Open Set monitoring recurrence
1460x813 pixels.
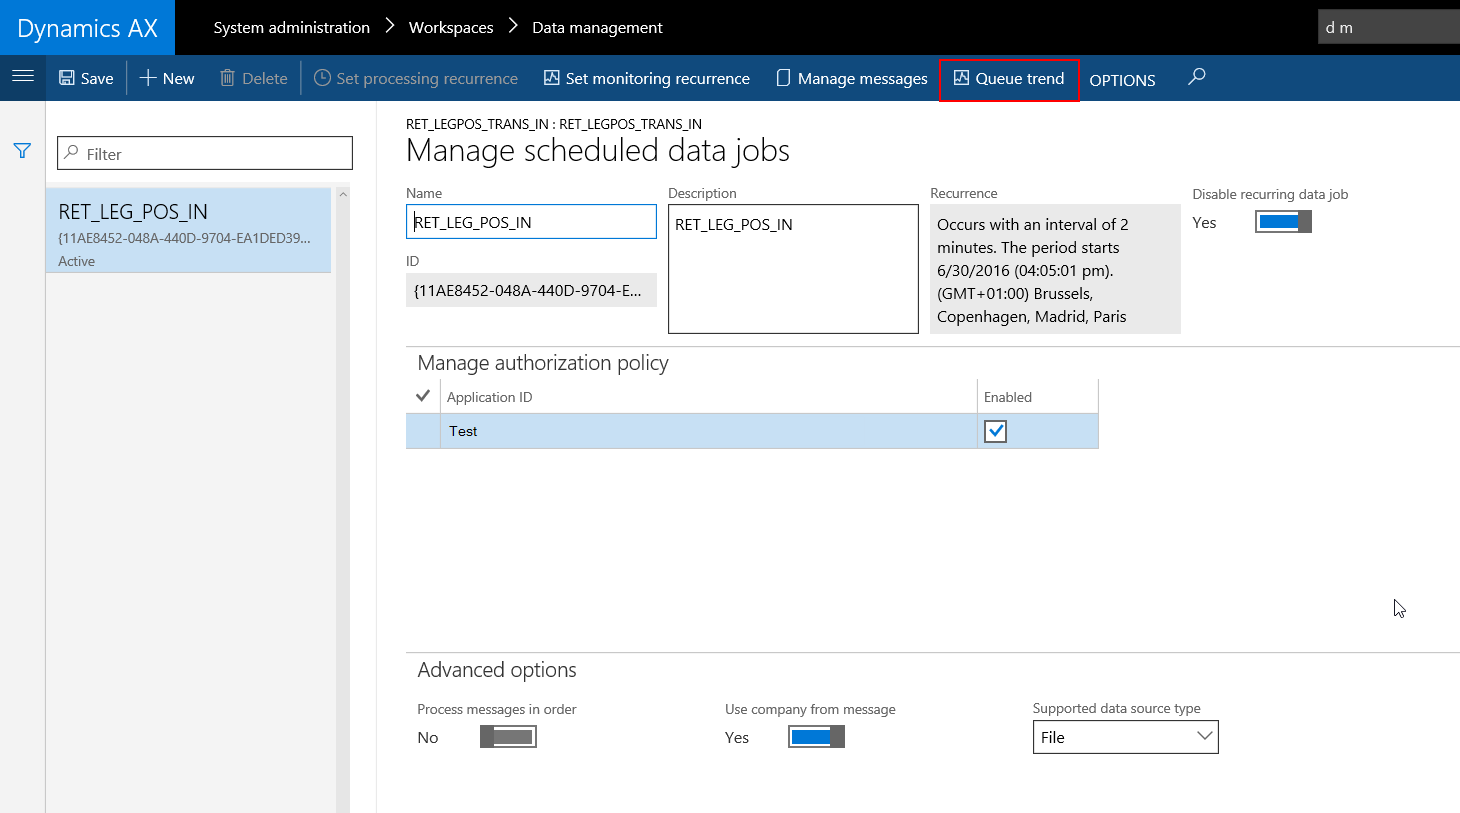tap(647, 78)
